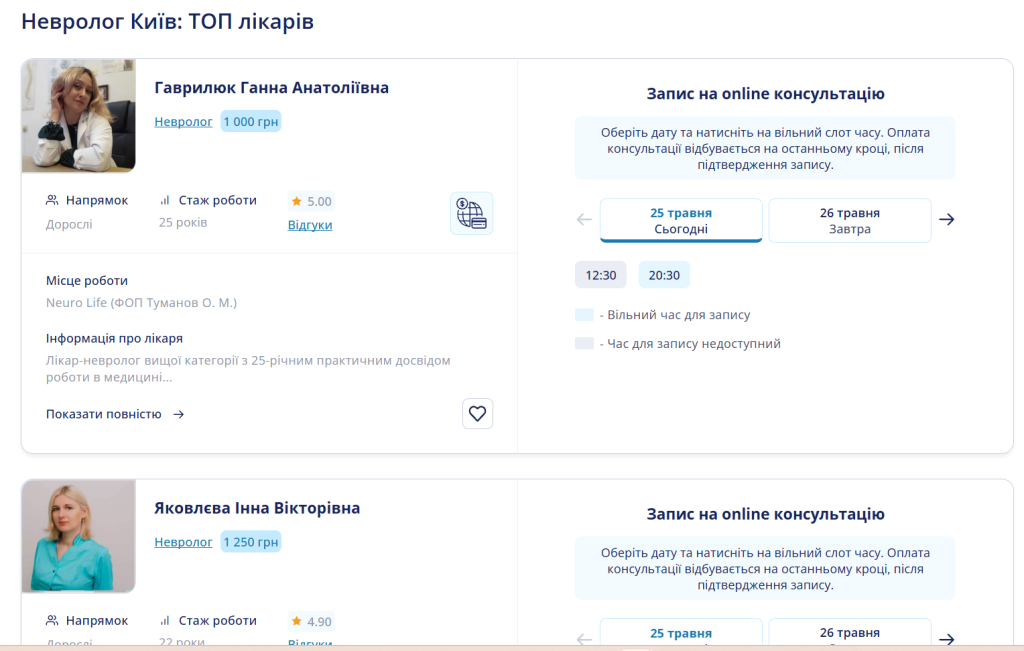Open Гаврилюк Ганна Анатоліївна profile name

click(272, 87)
